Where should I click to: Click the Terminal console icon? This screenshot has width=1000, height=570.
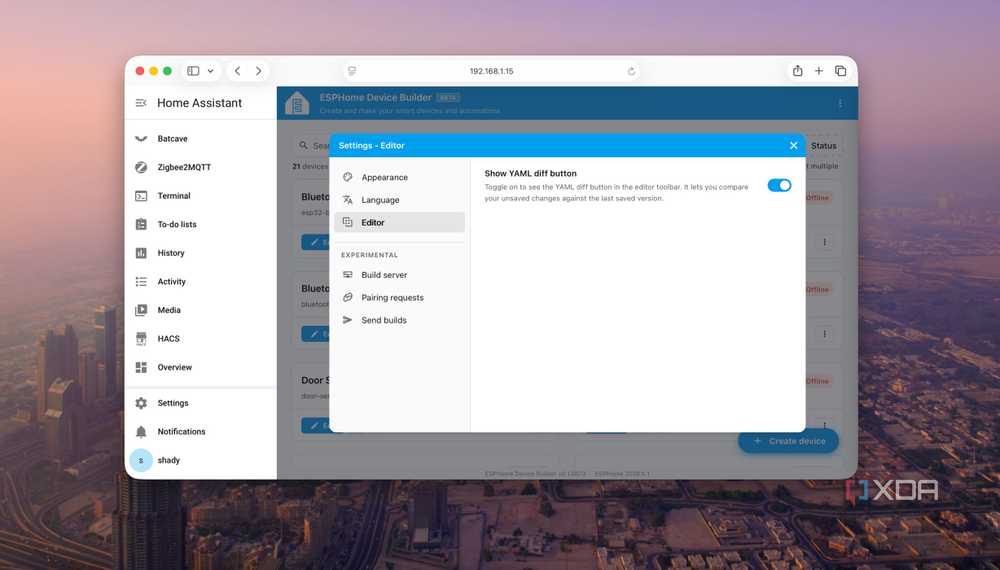click(141, 196)
